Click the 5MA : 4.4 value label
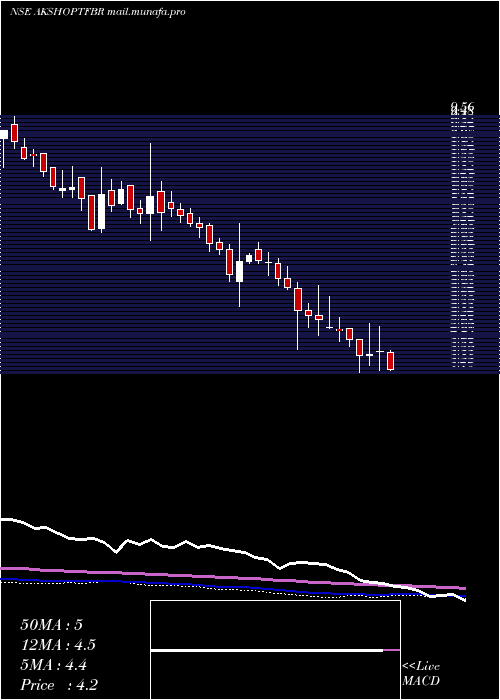The width and height of the screenshot is (500, 700). [x=54, y=665]
